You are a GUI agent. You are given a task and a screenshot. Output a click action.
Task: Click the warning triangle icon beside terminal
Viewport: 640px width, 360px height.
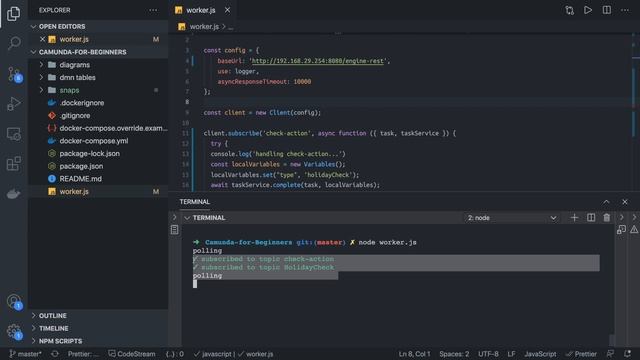tap(634, 230)
